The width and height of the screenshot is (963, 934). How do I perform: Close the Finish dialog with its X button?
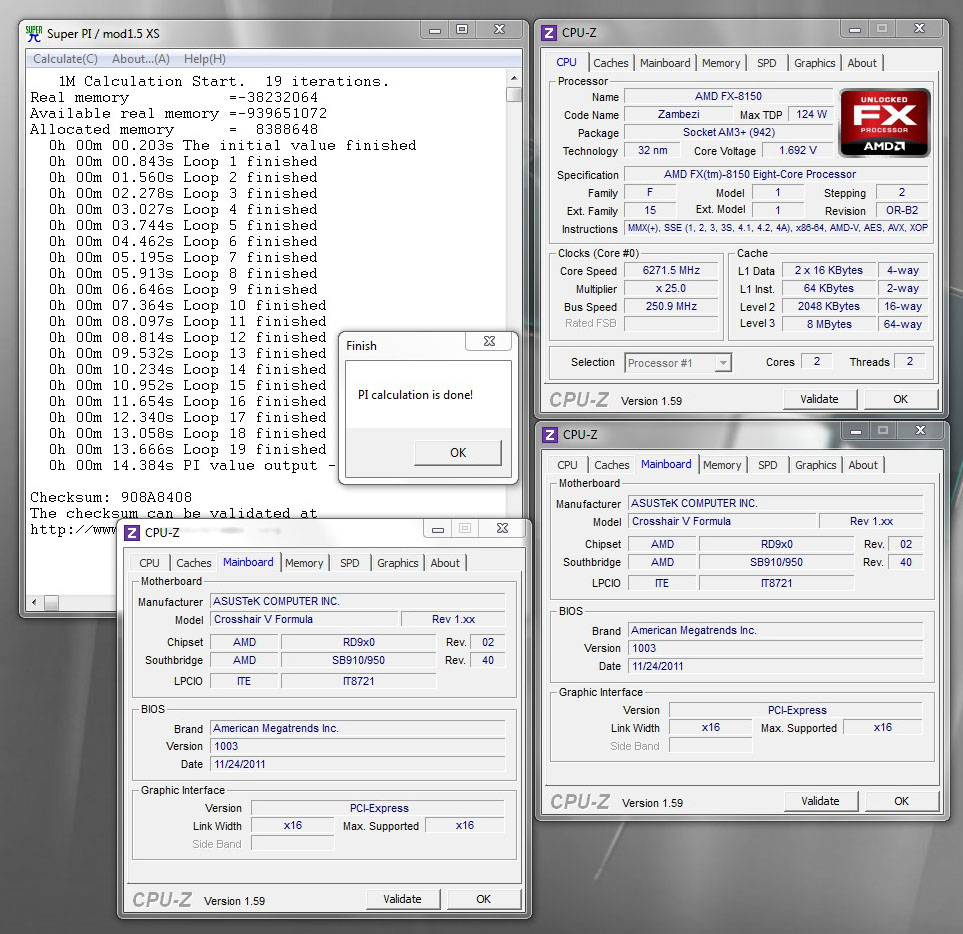[489, 341]
